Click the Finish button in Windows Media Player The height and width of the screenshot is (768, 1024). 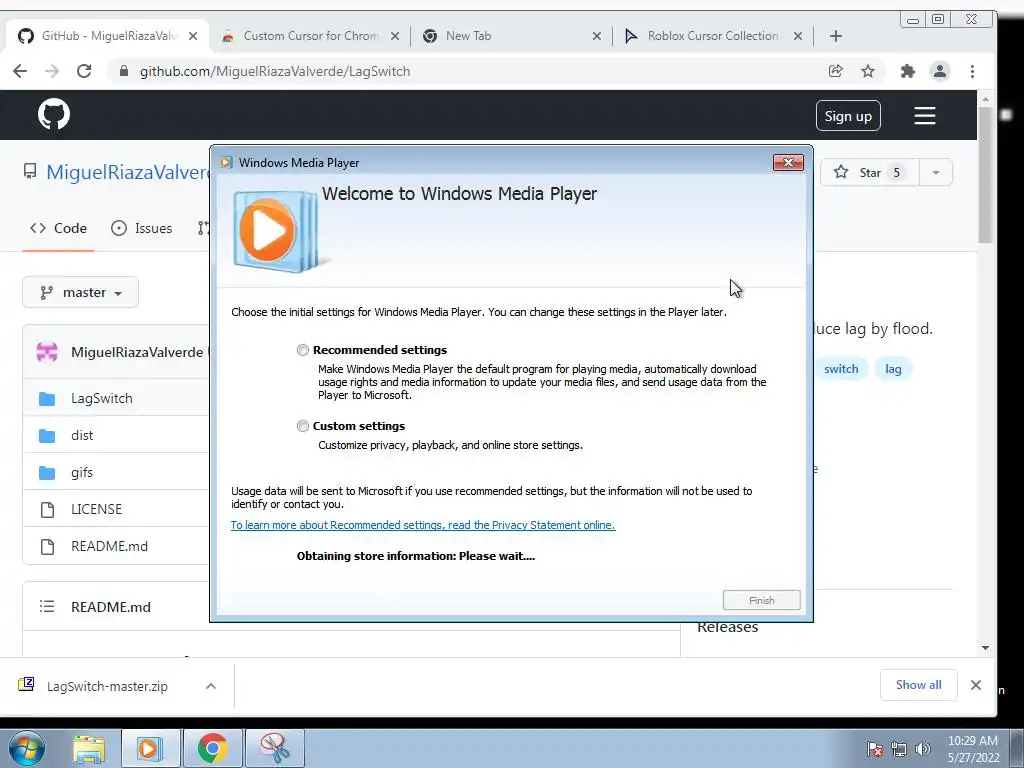tap(761, 600)
